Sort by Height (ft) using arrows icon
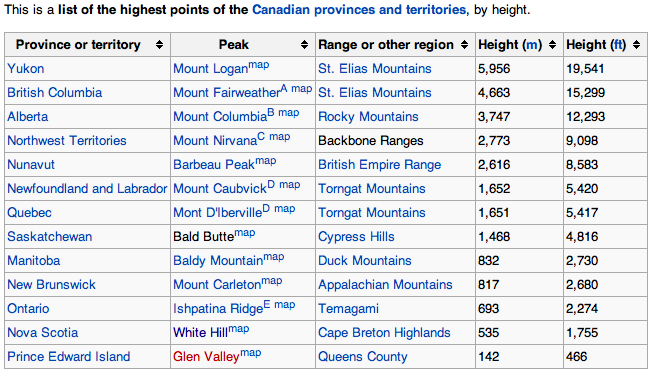The image size is (649, 371). 637,45
